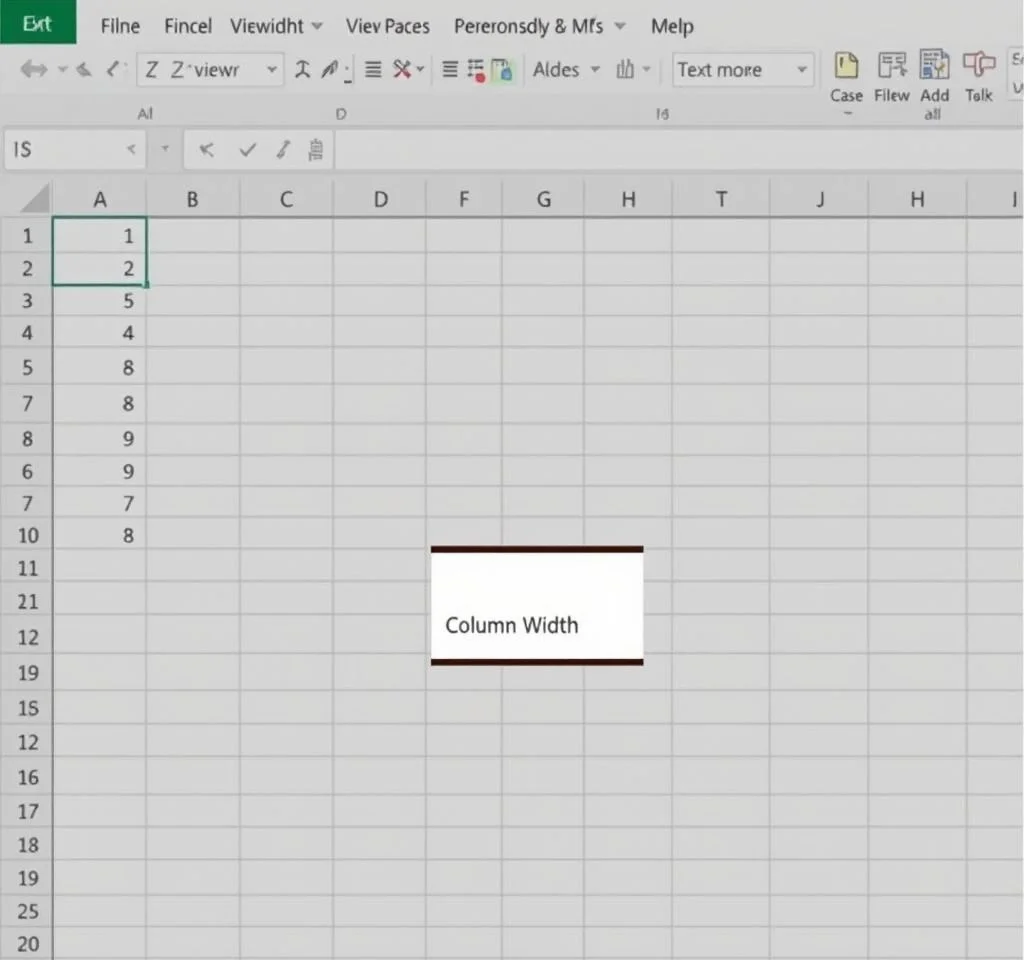The width and height of the screenshot is (1024, 960).
Task: Click the double-headed arrow icon in the toolbar
Action: [x=33, y=70]
